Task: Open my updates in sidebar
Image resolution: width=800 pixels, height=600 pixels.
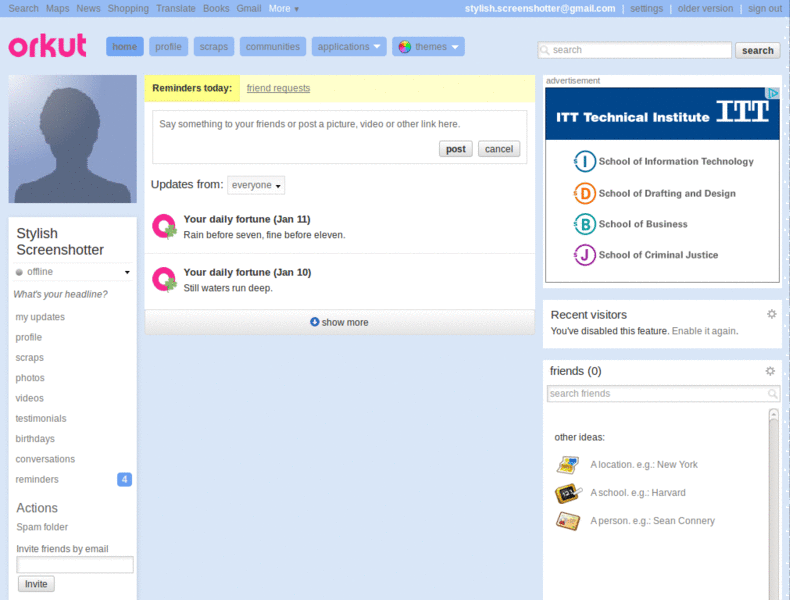Action: pyautogui.click(x=40, y=317)
